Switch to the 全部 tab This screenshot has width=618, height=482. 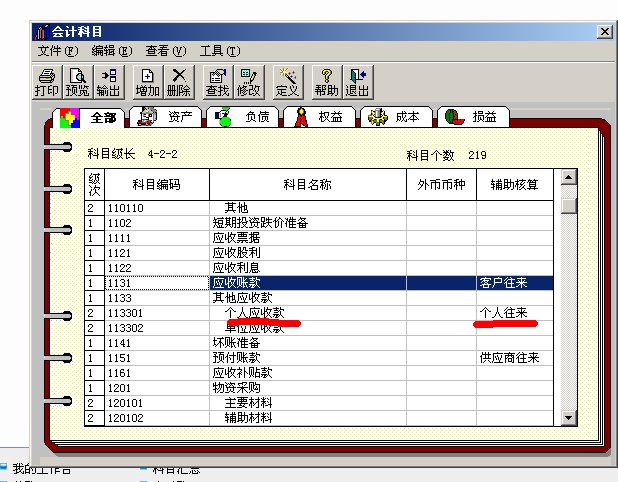(89, 117)
